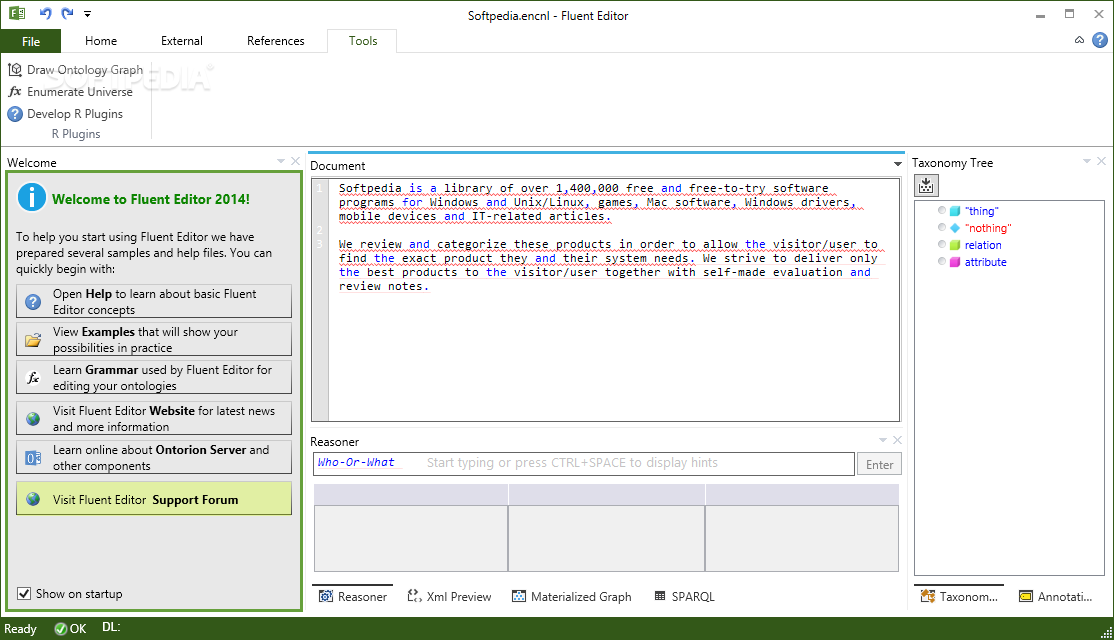This screenshot has width=1114, height=640.
Task: Click cyan cube icon for "thing"
Action: point(955,211)
